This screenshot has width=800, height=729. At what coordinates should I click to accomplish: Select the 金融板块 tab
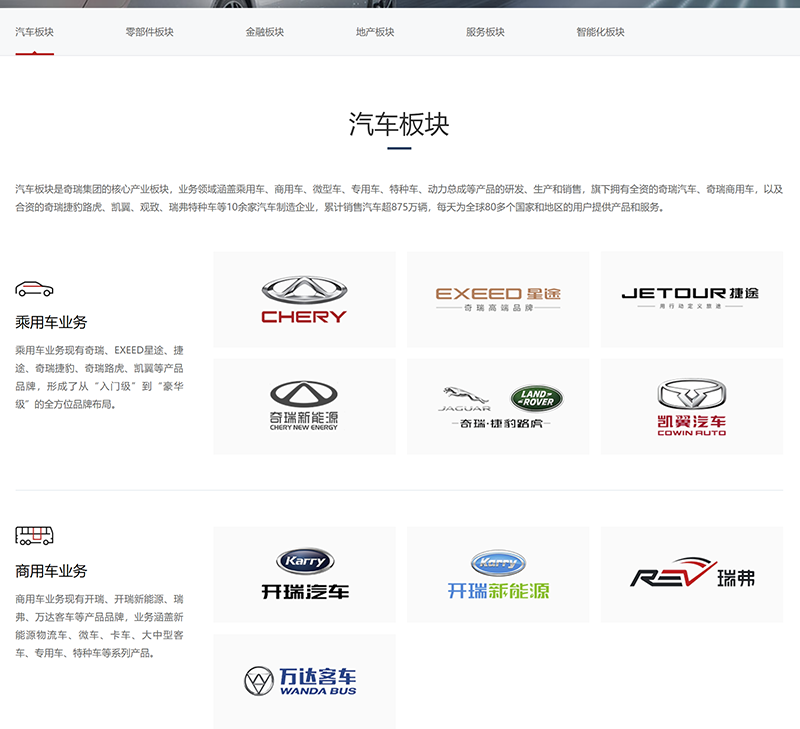click(x=264, y=32)
